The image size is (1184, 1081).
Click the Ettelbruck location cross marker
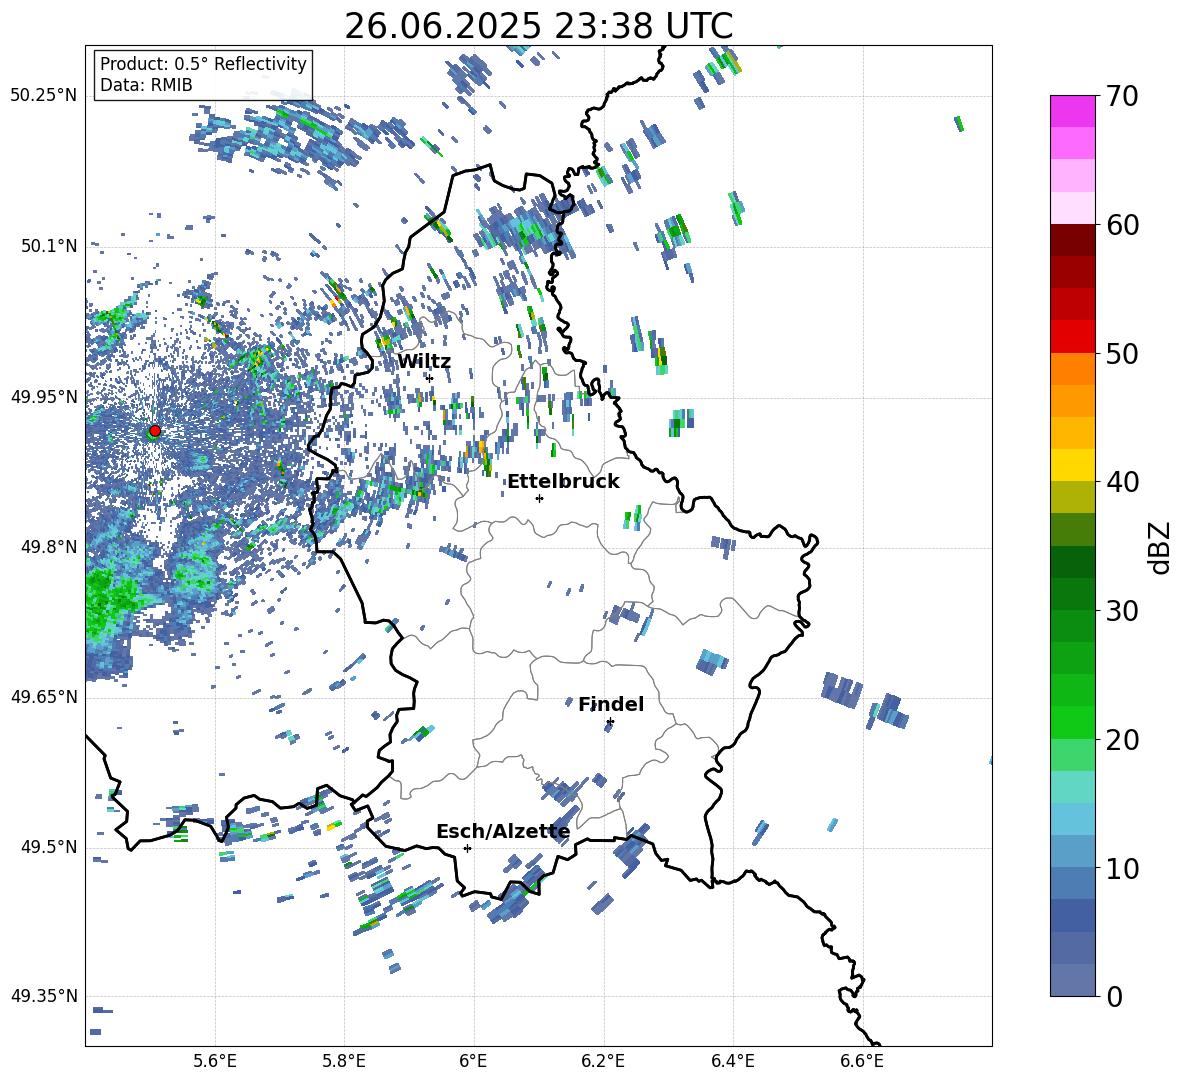coord(539,498)
